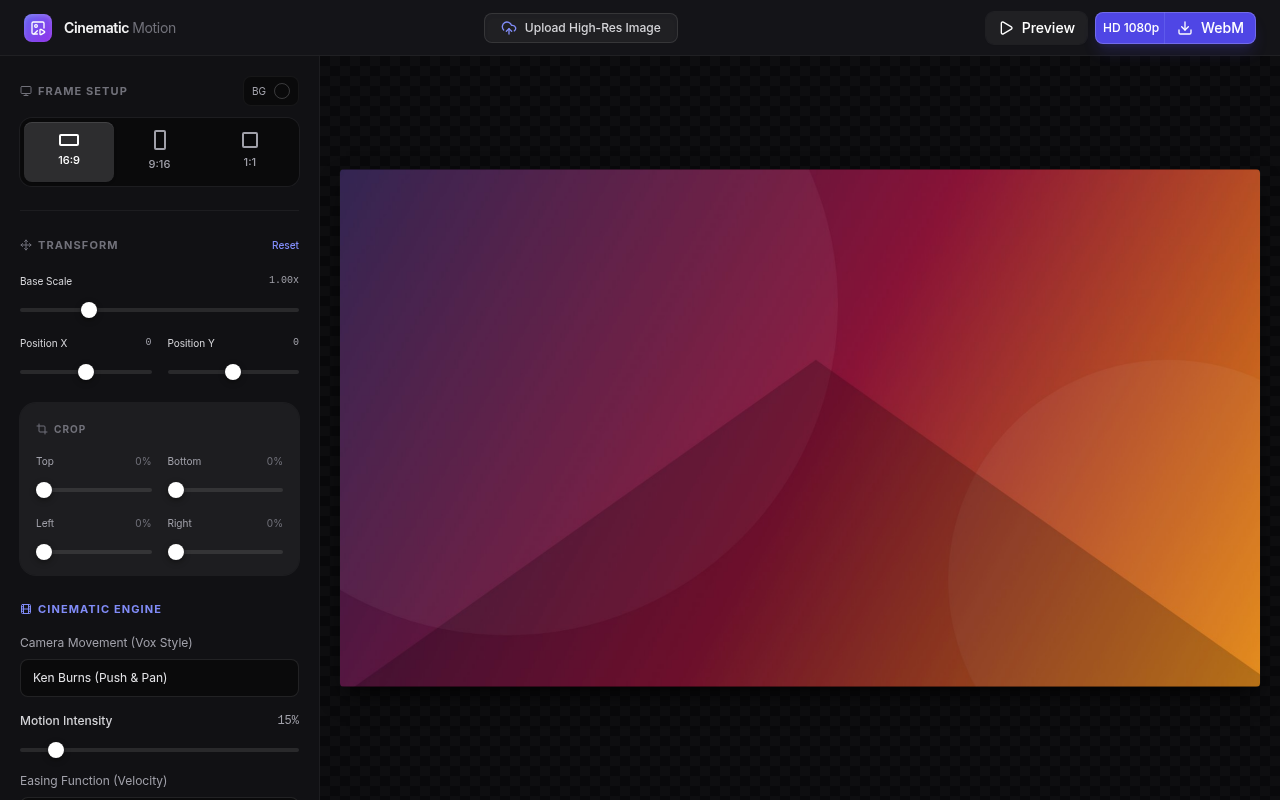Click the Motion Intensity slider handle

(56, 750)
